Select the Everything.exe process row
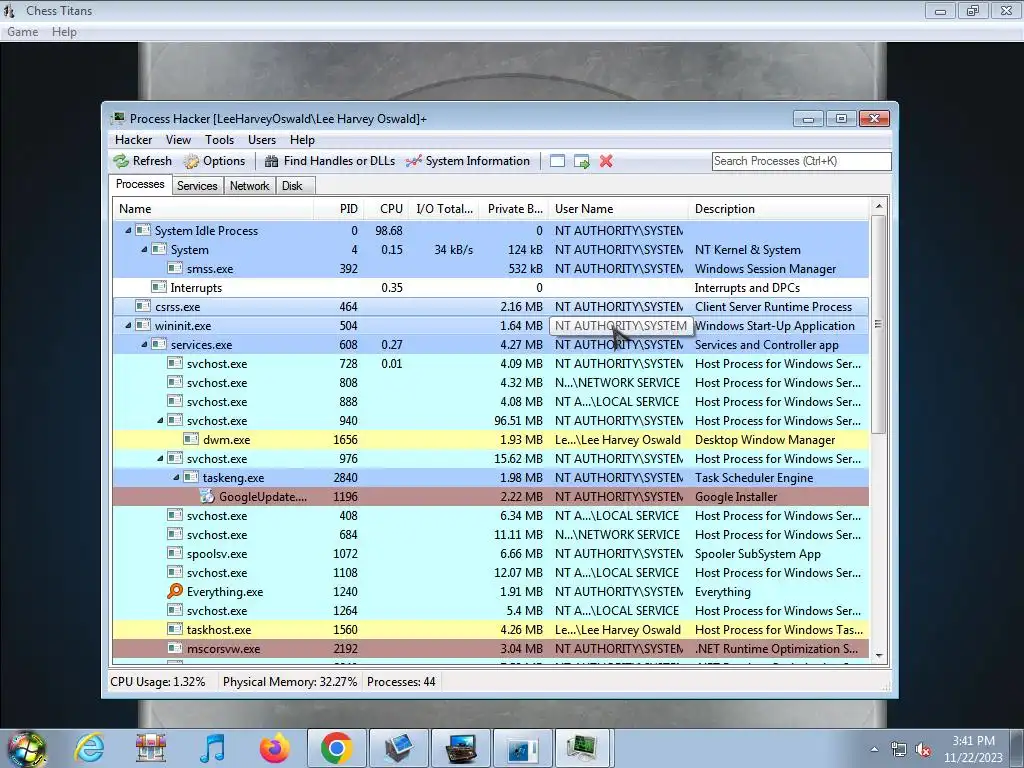This screenshot has height=768, width=1024. point(491,592)
